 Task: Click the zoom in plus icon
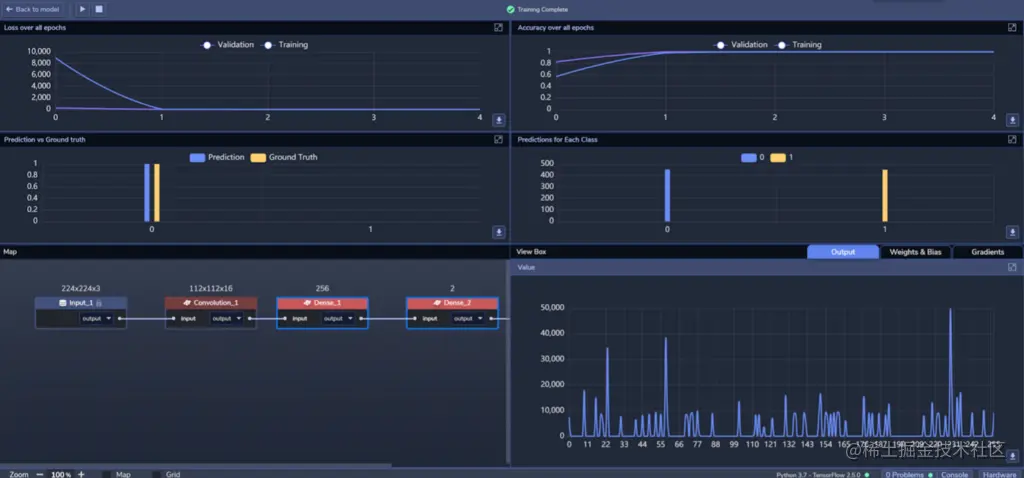(x=81, y=474)
